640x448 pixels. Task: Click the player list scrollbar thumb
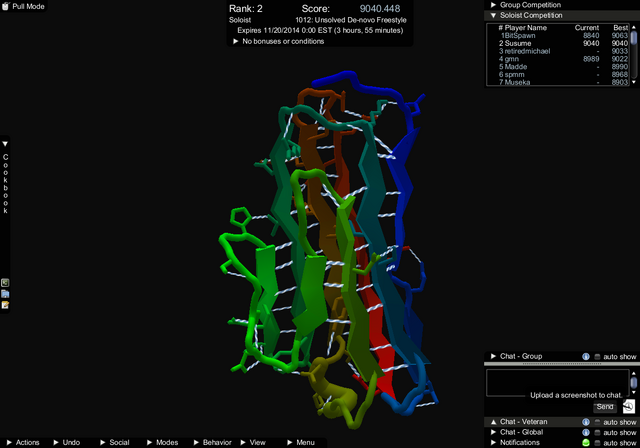[633, 38]
